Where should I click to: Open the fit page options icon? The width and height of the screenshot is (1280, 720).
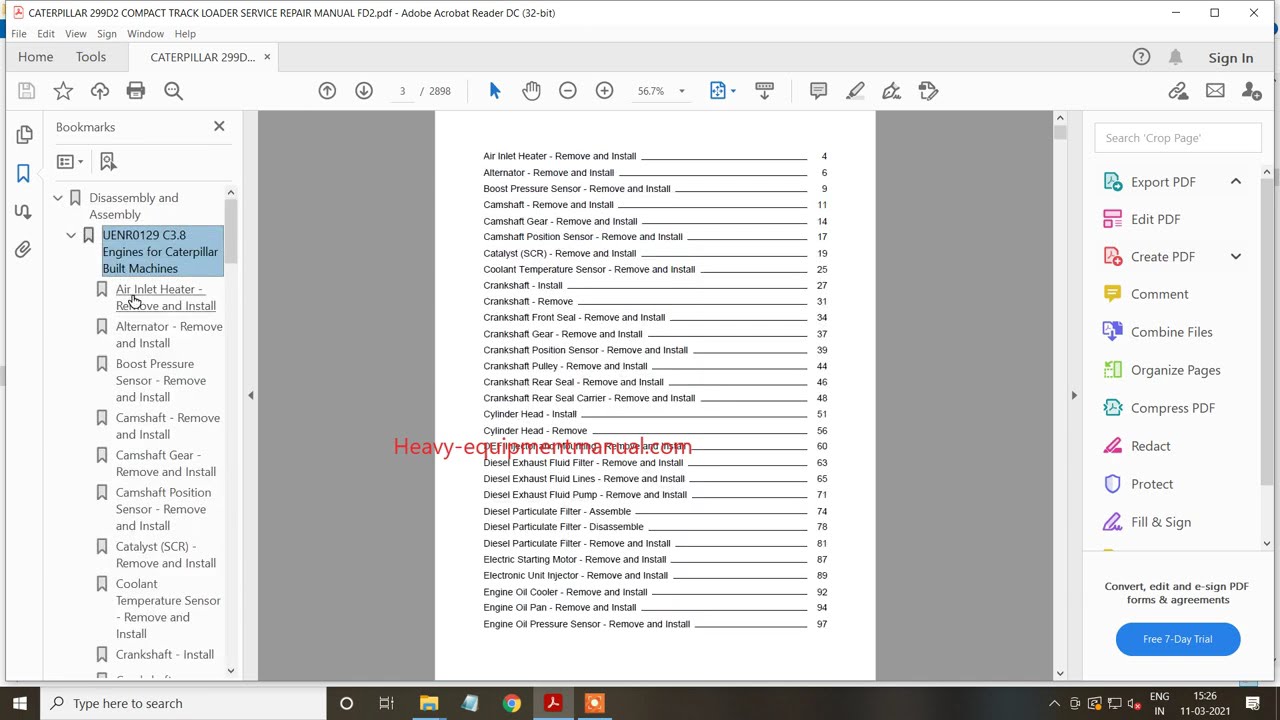pyautogui.click(x=722, y=91)
